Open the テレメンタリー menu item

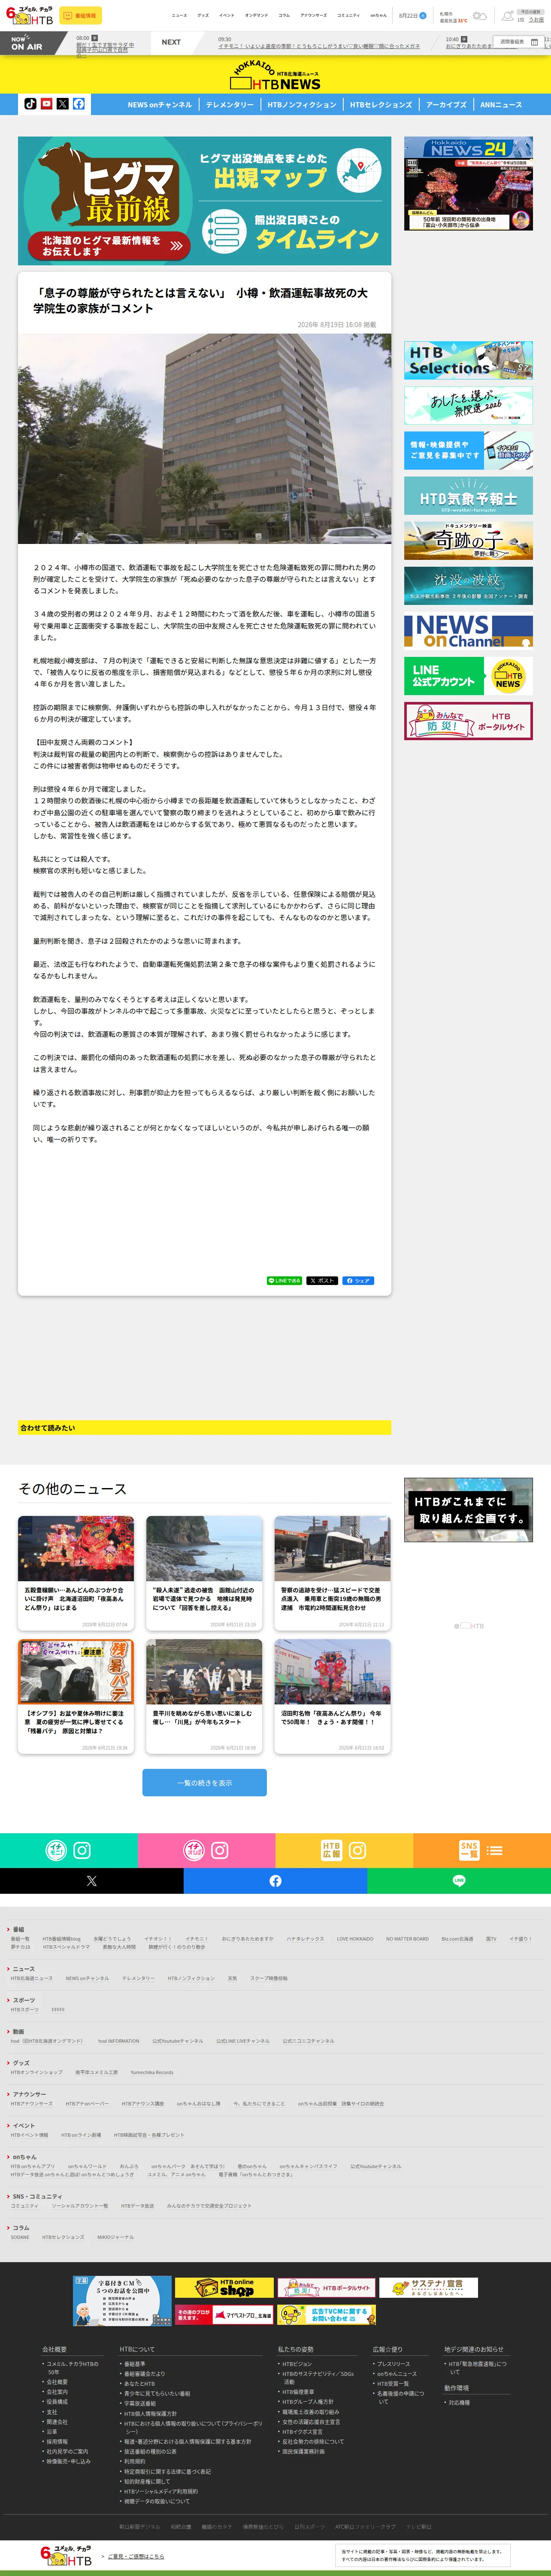(x=230, y=104)
